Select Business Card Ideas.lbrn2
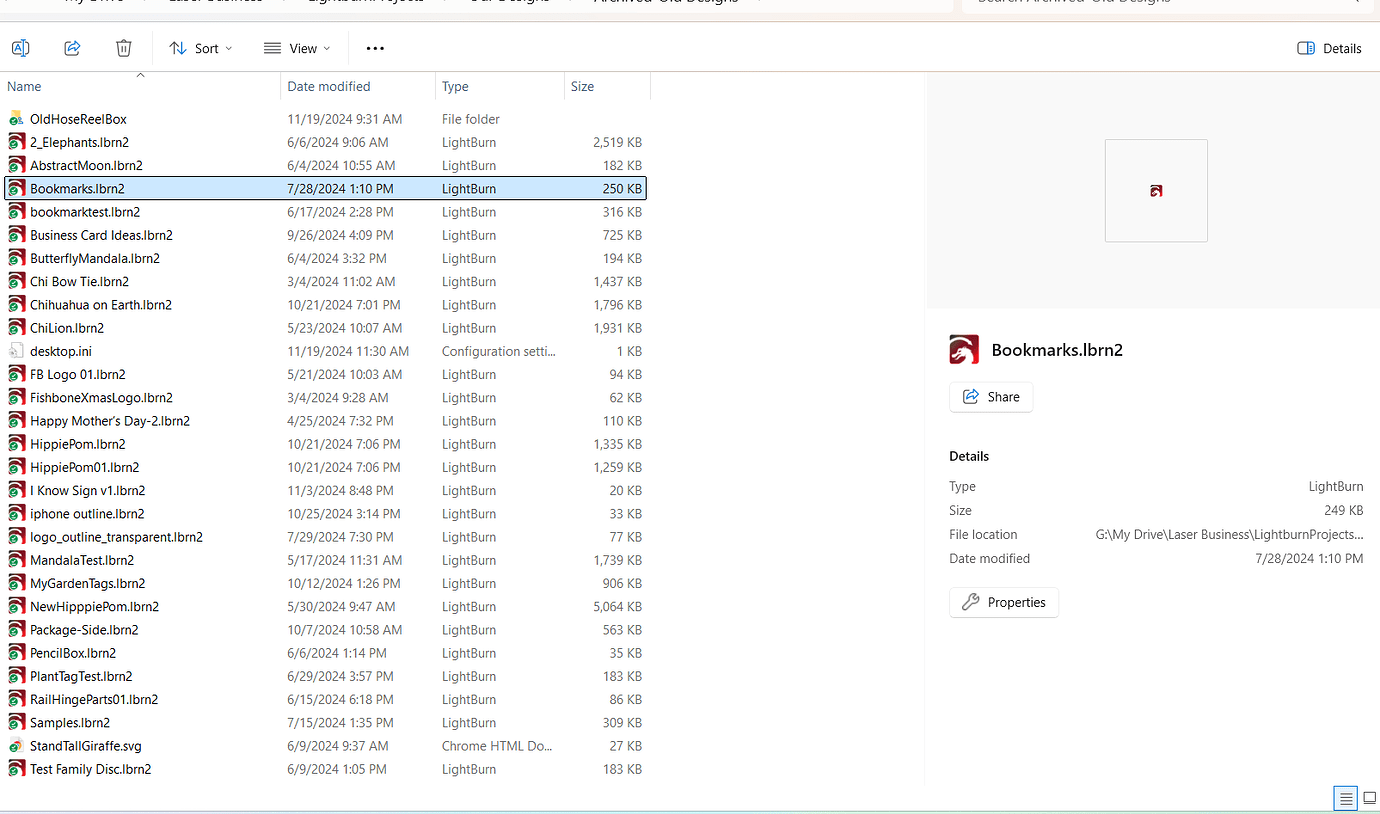The image size is (1380, 814). coord(101,235)
